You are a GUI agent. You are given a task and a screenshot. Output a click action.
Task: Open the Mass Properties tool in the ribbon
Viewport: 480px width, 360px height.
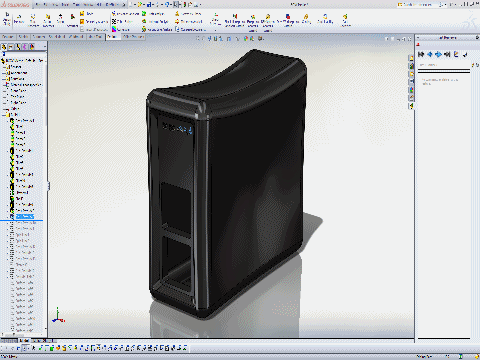[x=33, y=20]
